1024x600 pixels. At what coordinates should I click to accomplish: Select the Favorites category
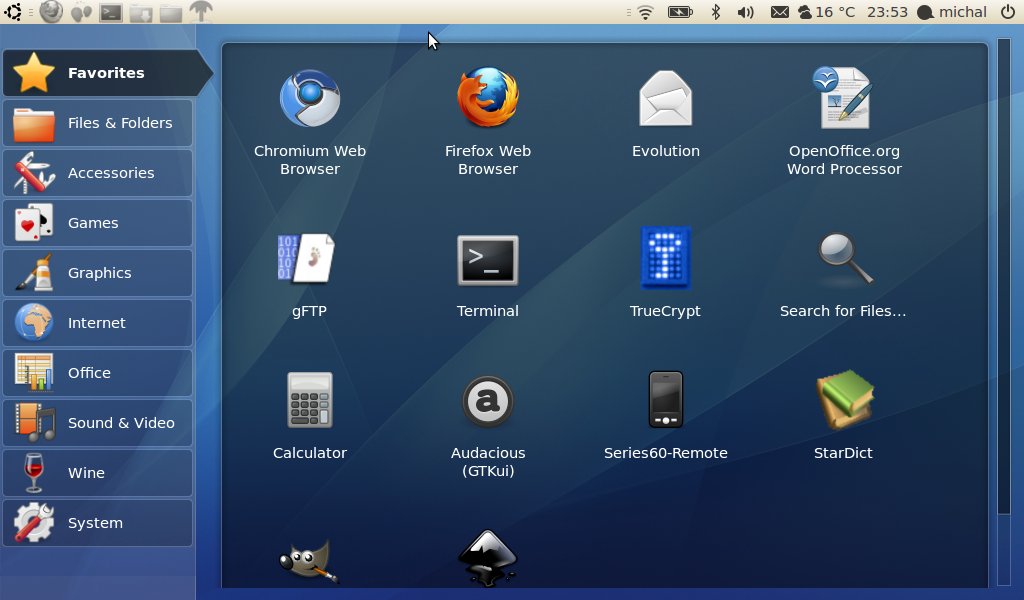[x=108, y=72]
